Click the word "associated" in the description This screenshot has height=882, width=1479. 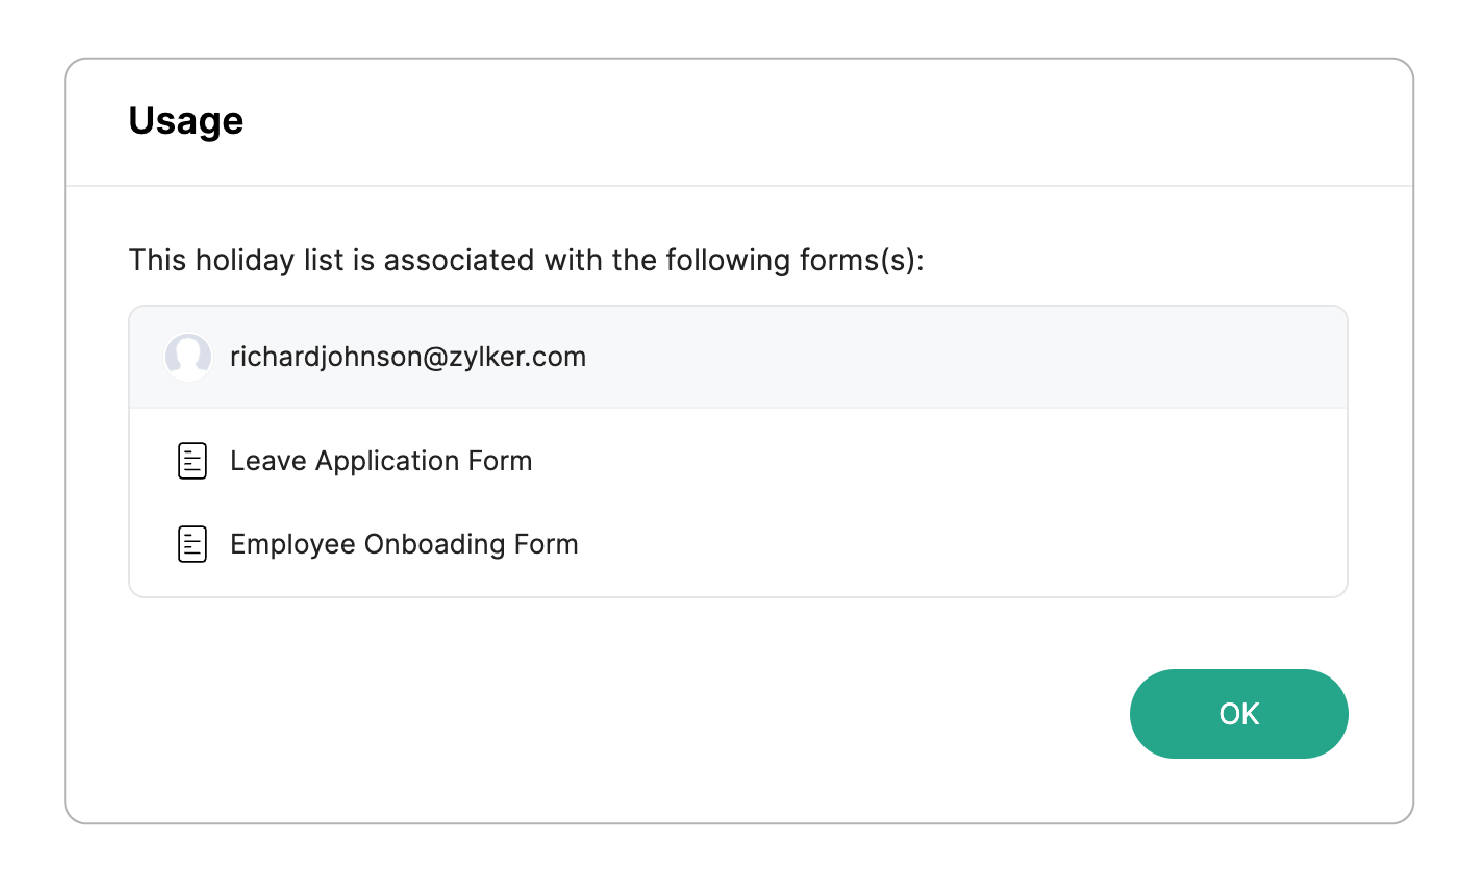[x=458, y=260]
